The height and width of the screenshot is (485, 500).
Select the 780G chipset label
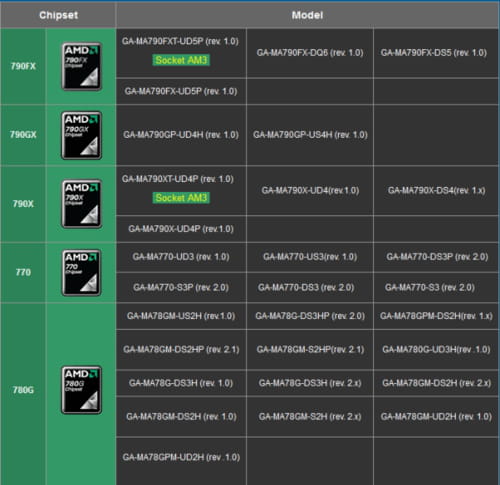point(23,390)
